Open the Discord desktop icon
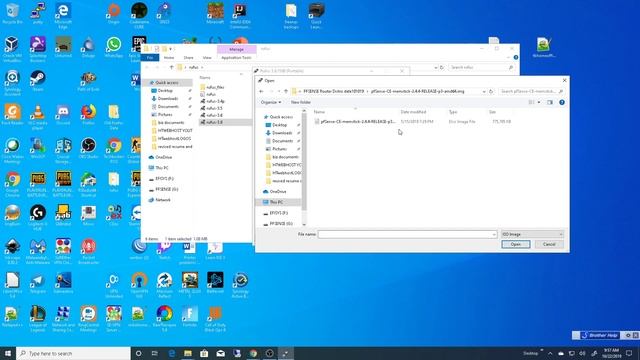This screenshot has width=640, height=360. 63,115
